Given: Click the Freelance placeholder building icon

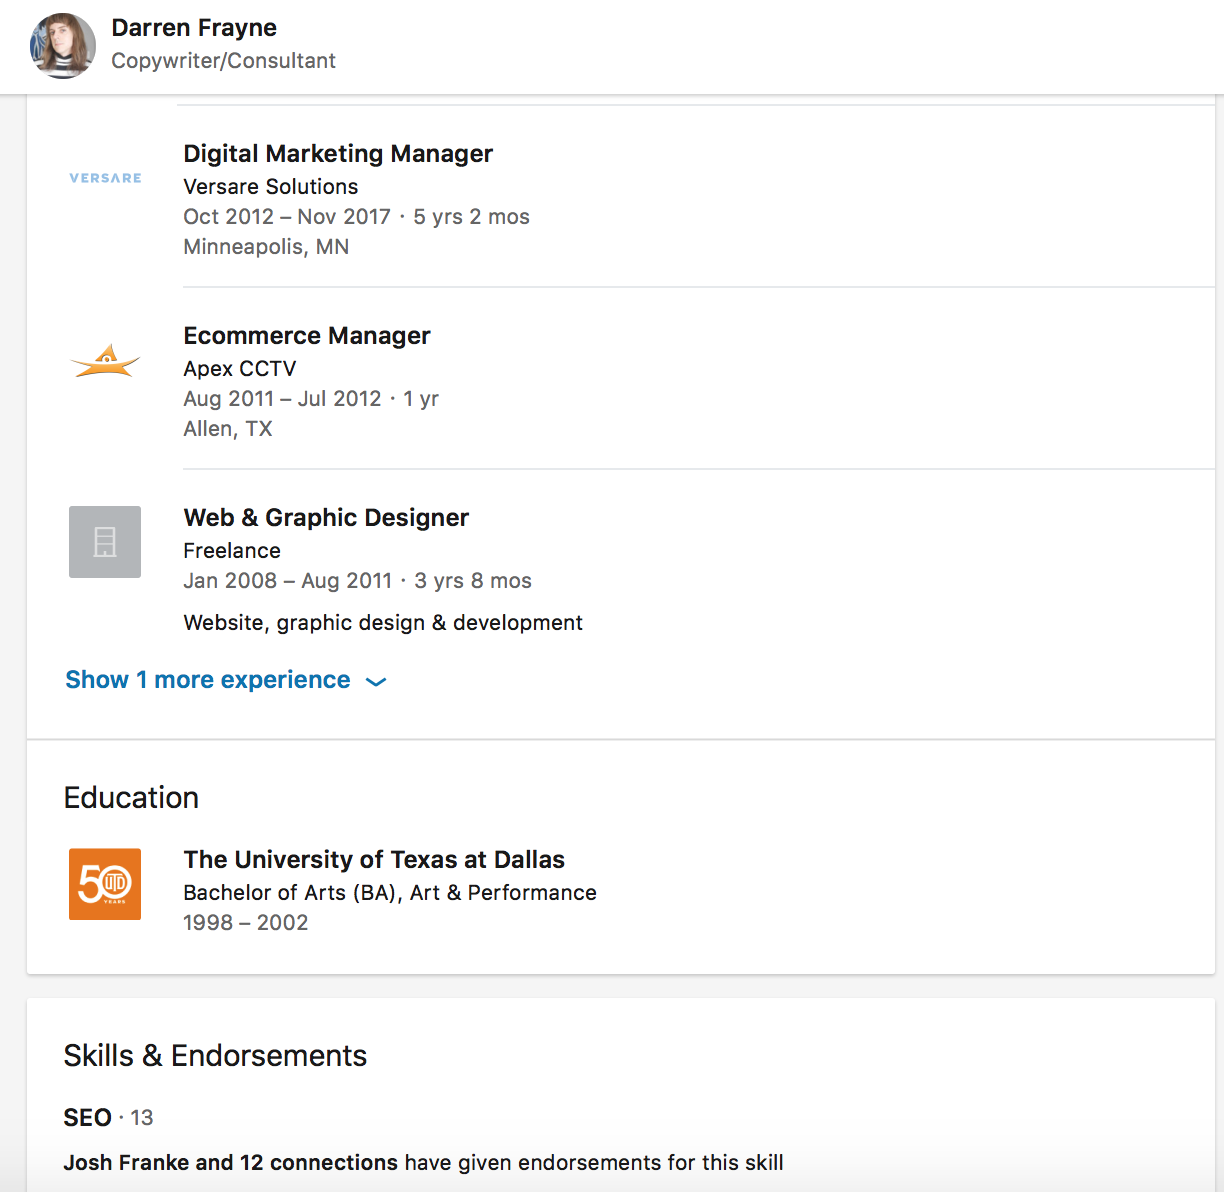Looking at the screenshot, I should tap(105, 542).
